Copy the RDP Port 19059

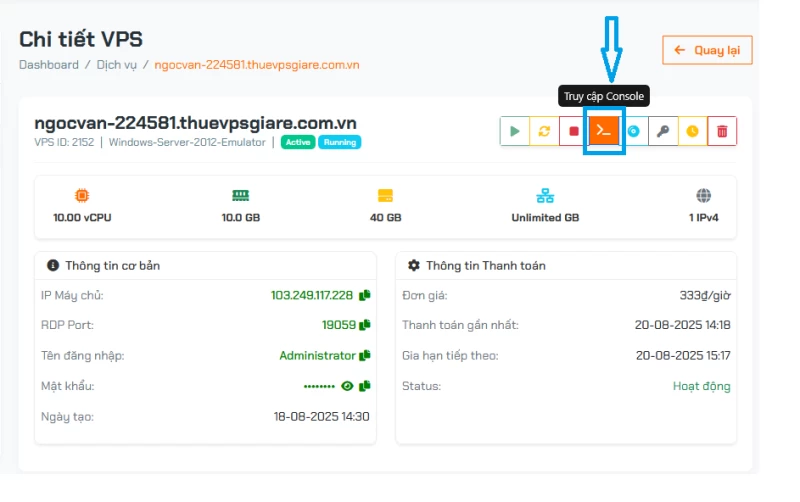tap(364, 325)
